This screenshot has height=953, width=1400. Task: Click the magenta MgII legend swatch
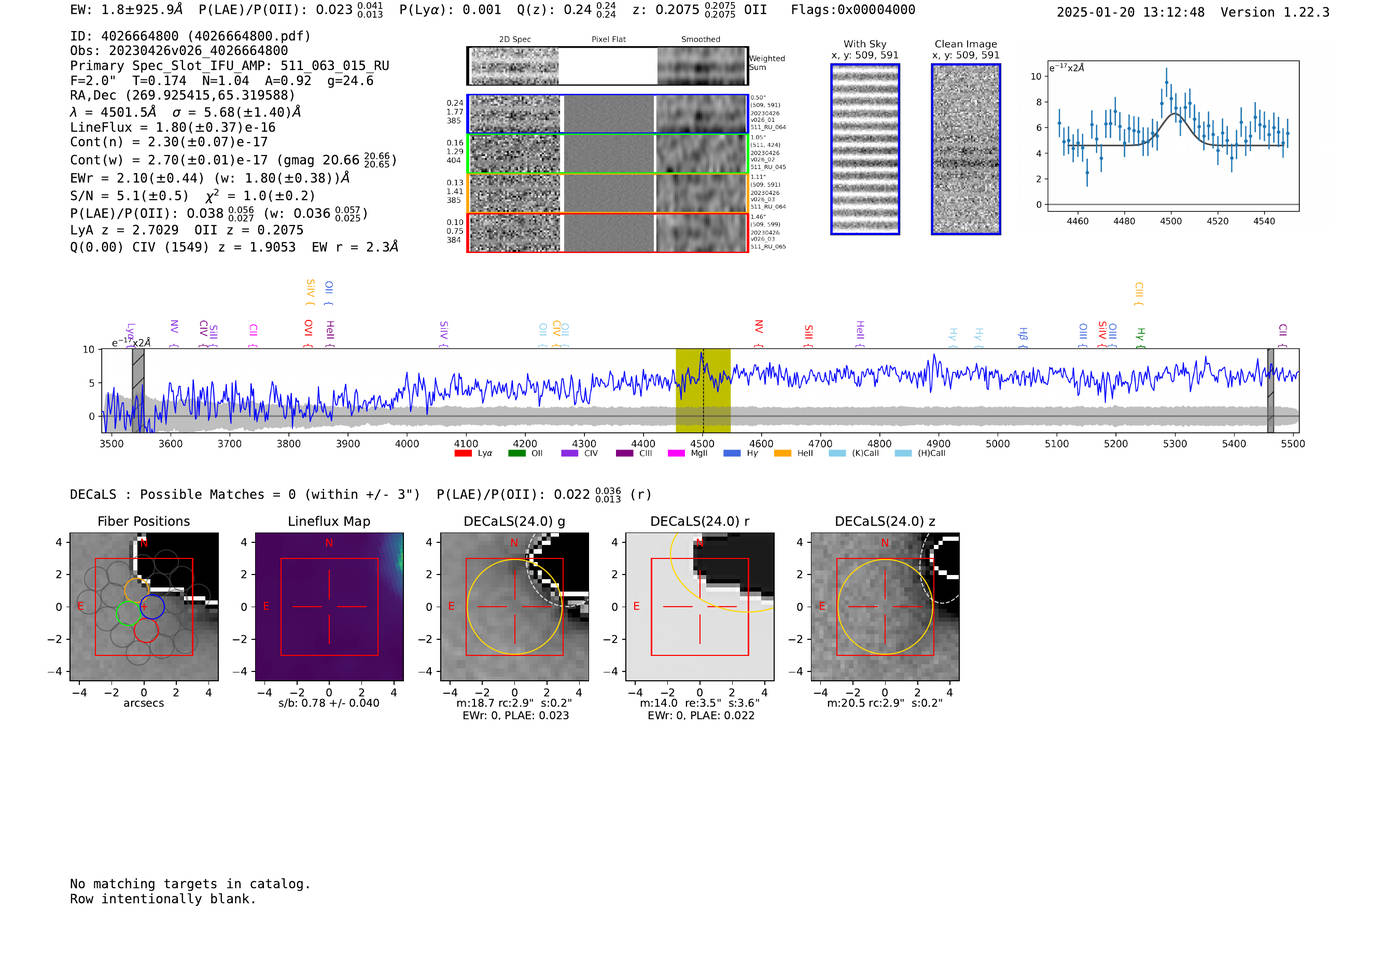click(676, 453)
